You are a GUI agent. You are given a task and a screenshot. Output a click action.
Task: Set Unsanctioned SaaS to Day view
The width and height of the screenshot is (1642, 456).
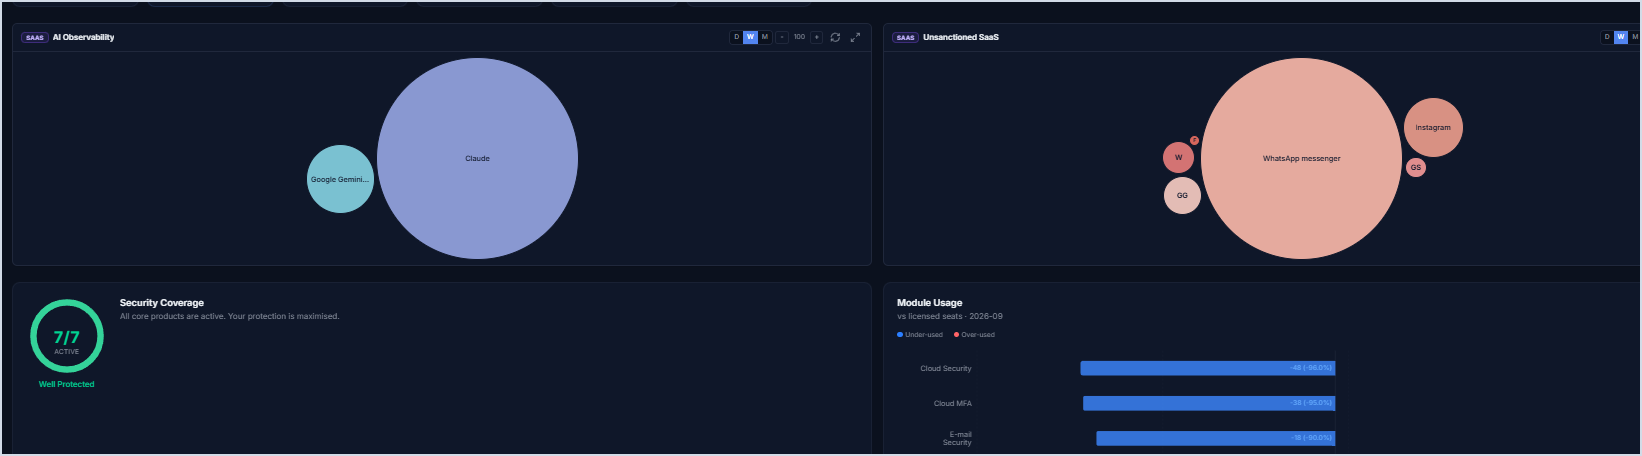[1607, 37]
